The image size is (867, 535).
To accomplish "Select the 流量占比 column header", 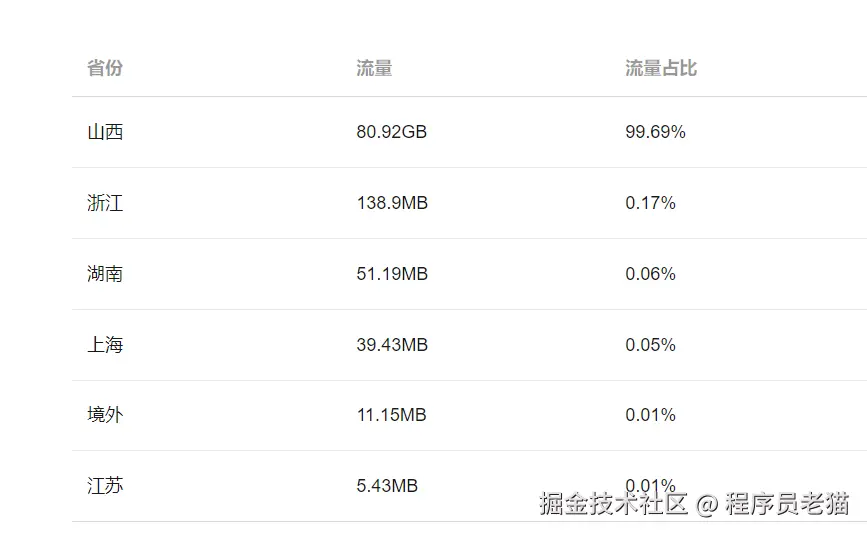I will pos(661,68).
